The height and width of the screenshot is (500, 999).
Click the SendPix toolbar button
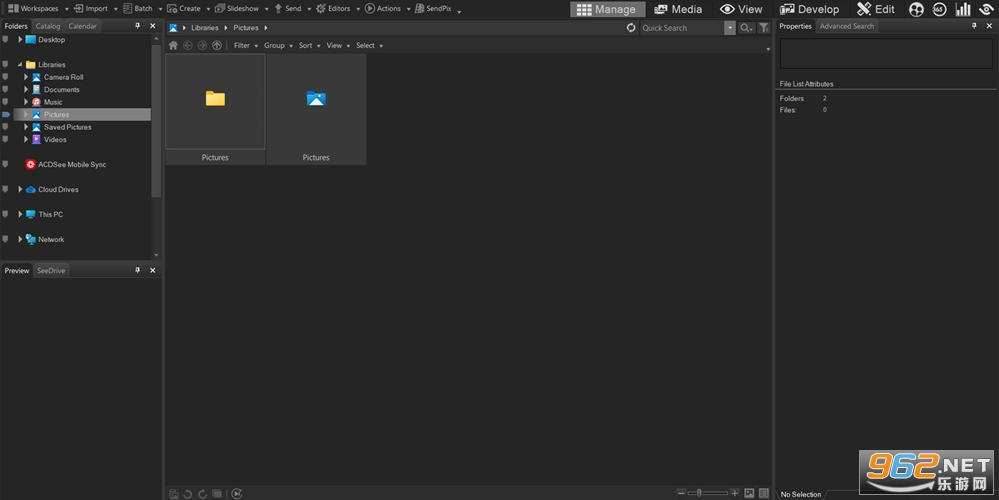click(433, 8)
